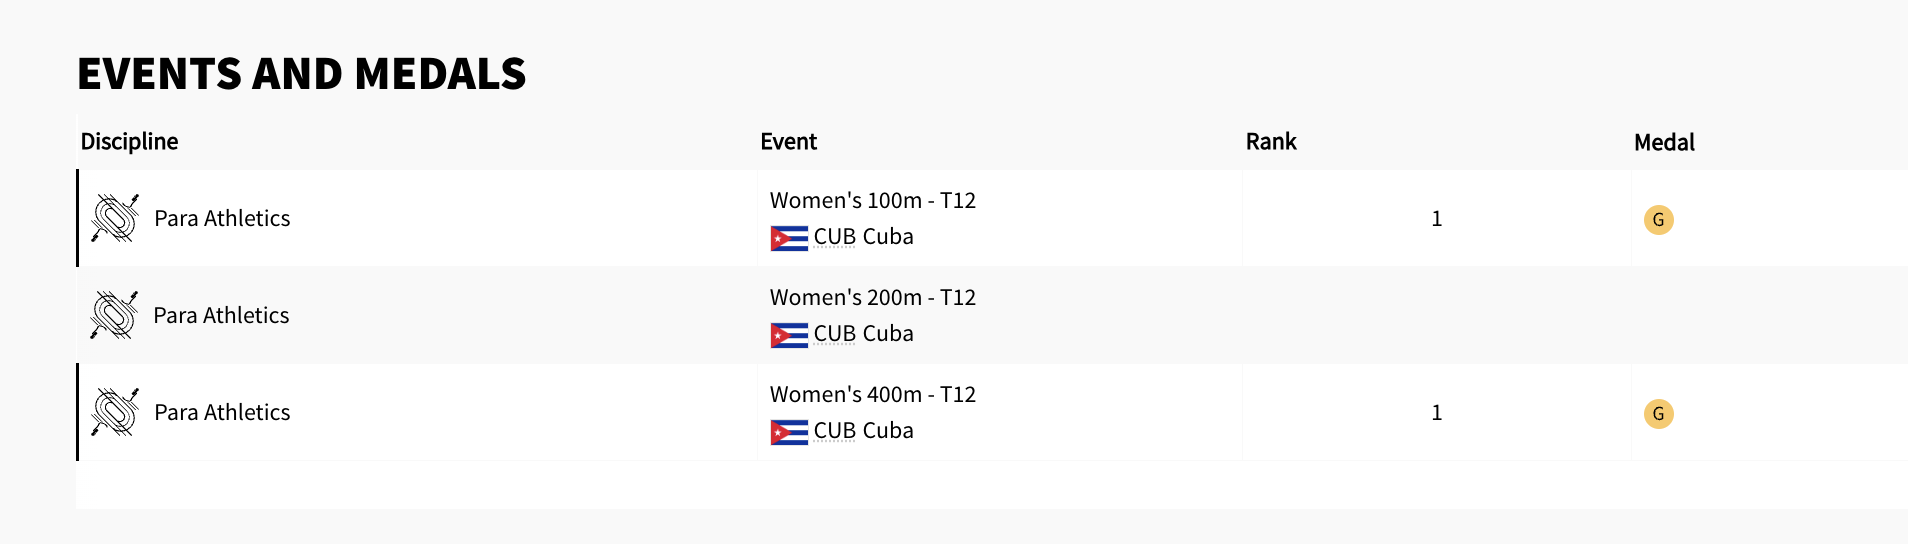Click the gold medal badge for 100m
Screen dimensions: 1908x544
[1658, 220]
